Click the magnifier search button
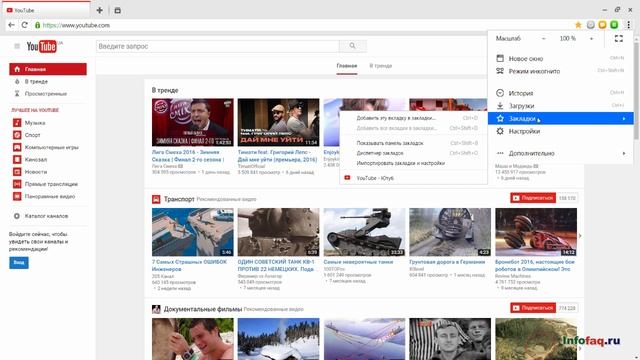Image resolution: width=640 pixels, height=360 pixels. click(353, 46)
